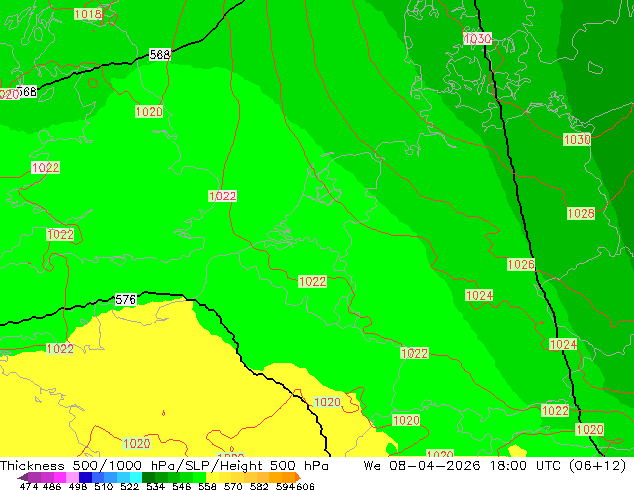Click the 534 legend value

(x=156, y=486)
